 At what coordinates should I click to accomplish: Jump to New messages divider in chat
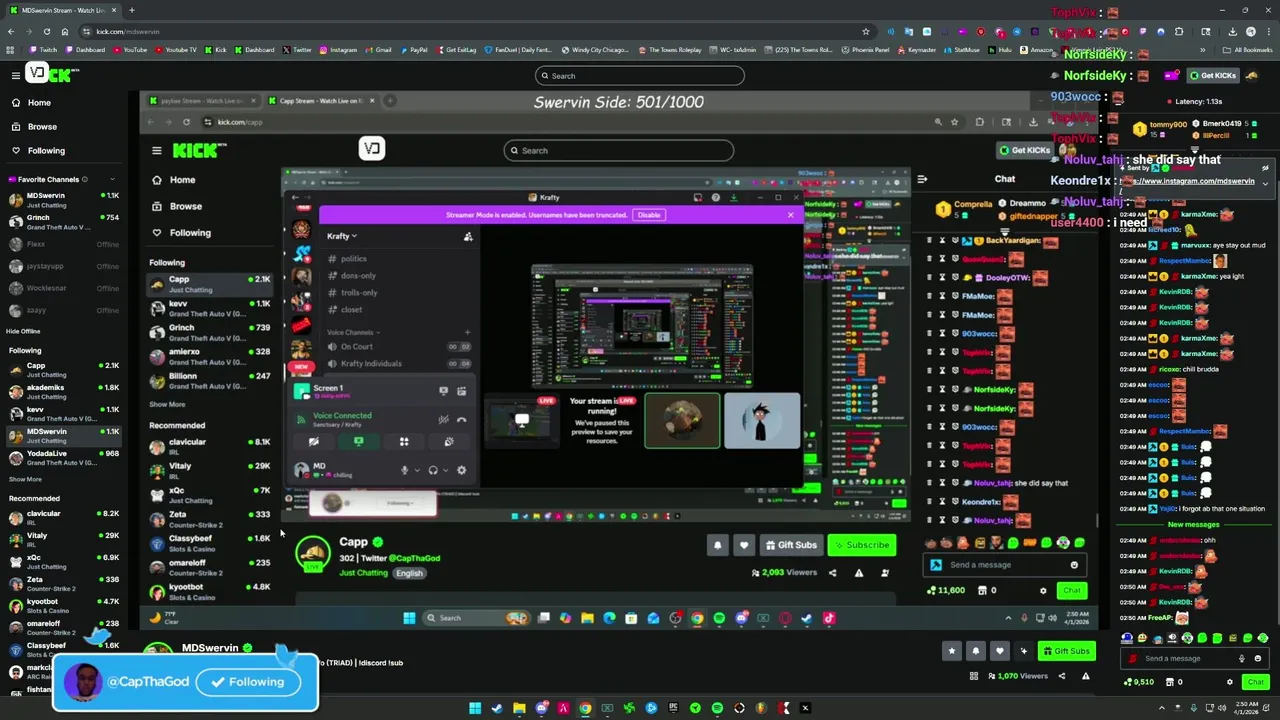pos(1193,525)
